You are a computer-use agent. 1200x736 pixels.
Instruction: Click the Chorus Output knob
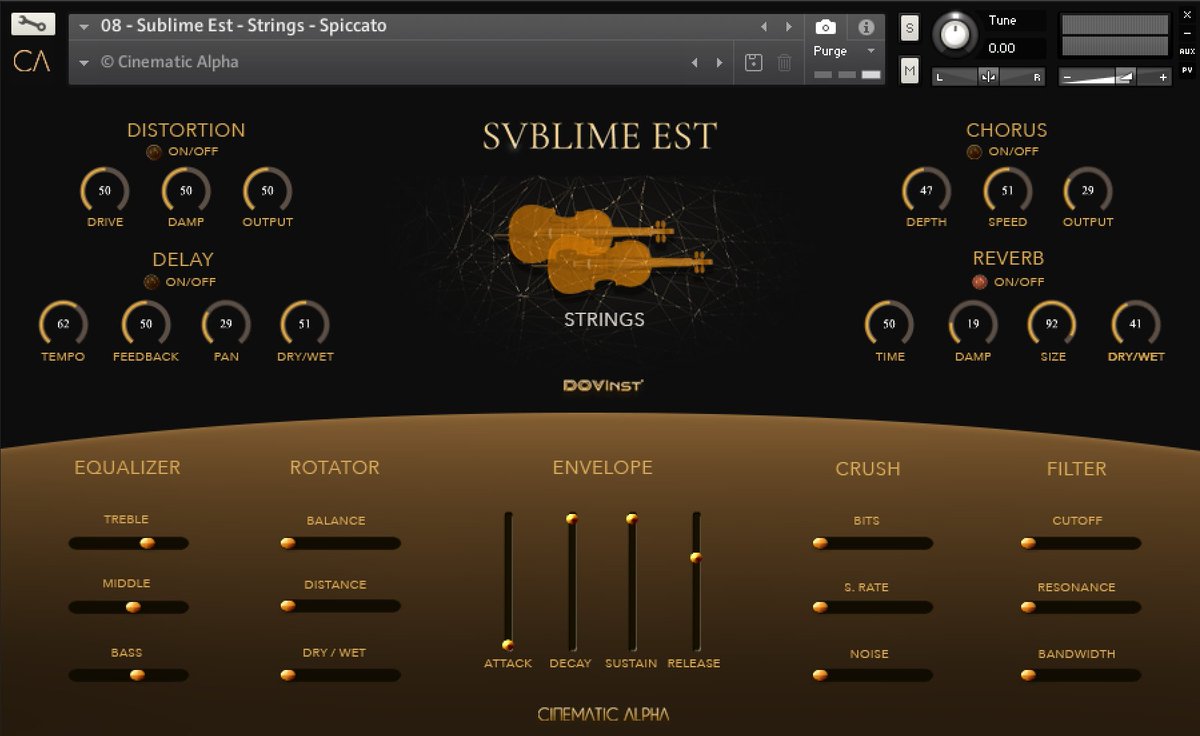click(1088, 190)
